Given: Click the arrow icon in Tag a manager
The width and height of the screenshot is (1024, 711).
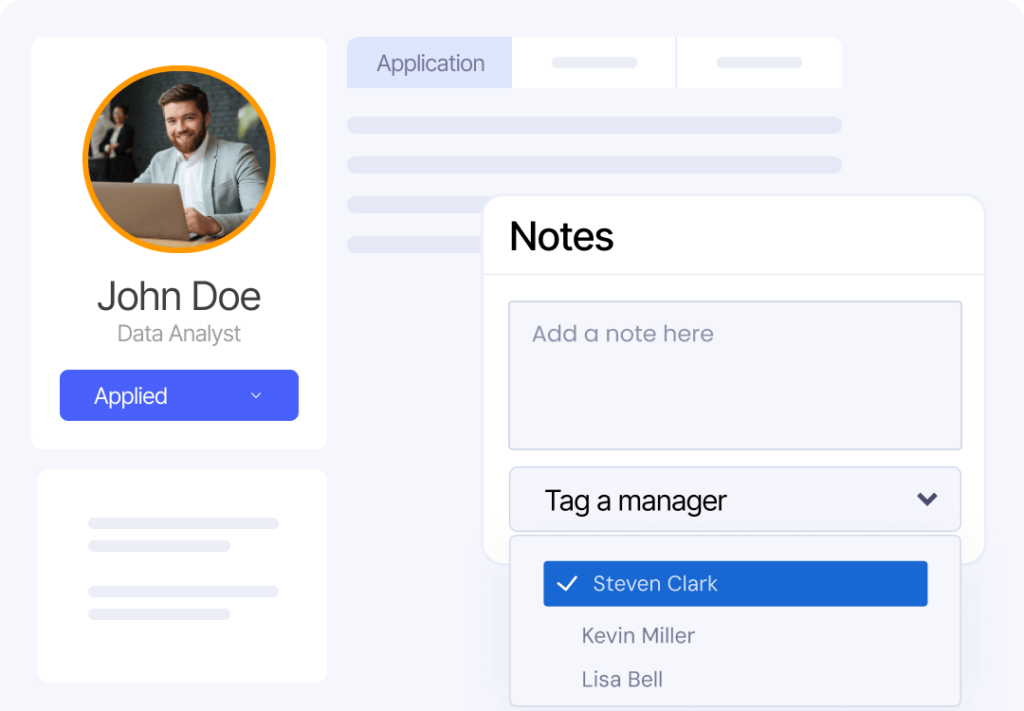Looking at the screenshot, I should (x=927, y=499).
